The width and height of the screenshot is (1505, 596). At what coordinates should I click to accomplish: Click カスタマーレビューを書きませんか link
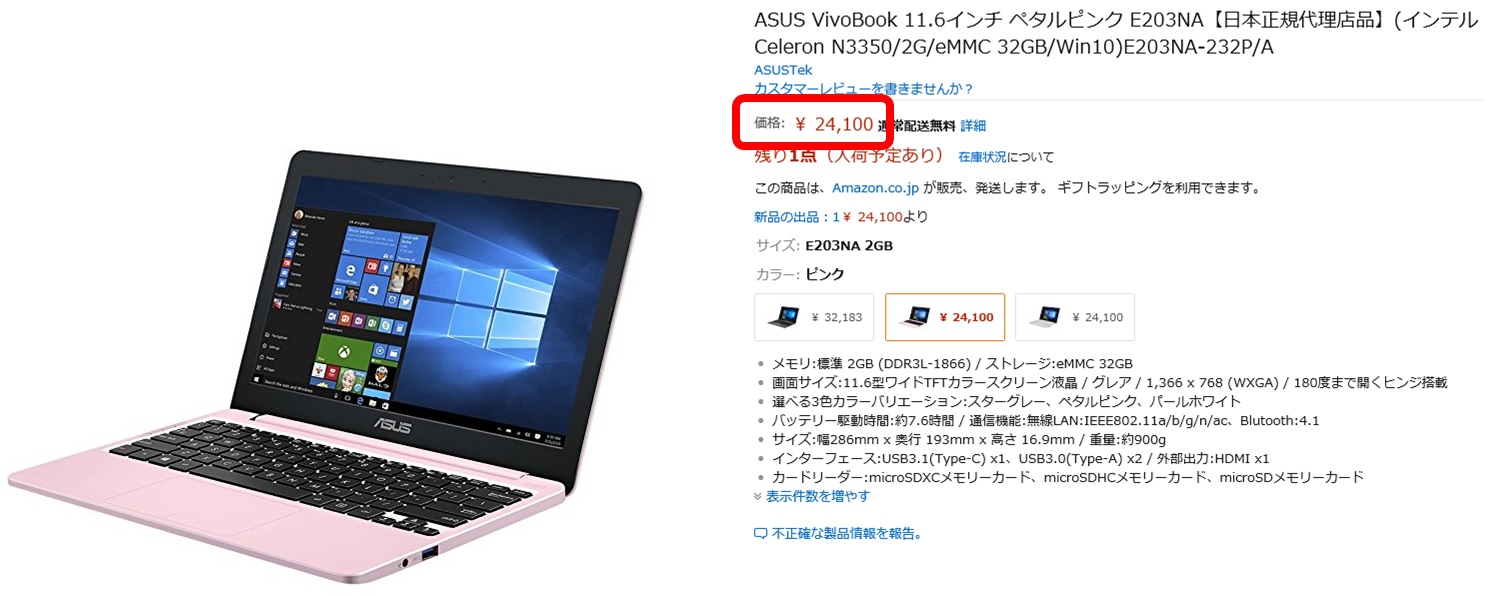[864, 89]
